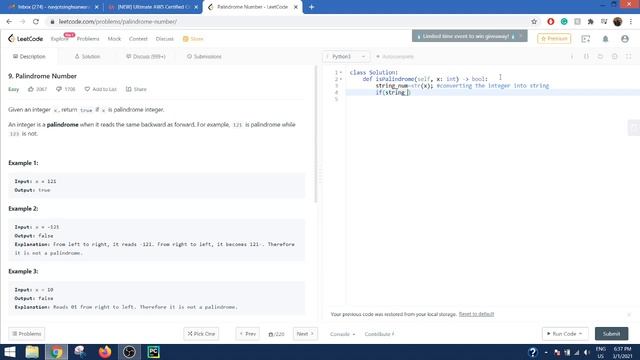Open the Run Code dropdown button
Viewport: 640px width, 360px height.
pos(565,333)
